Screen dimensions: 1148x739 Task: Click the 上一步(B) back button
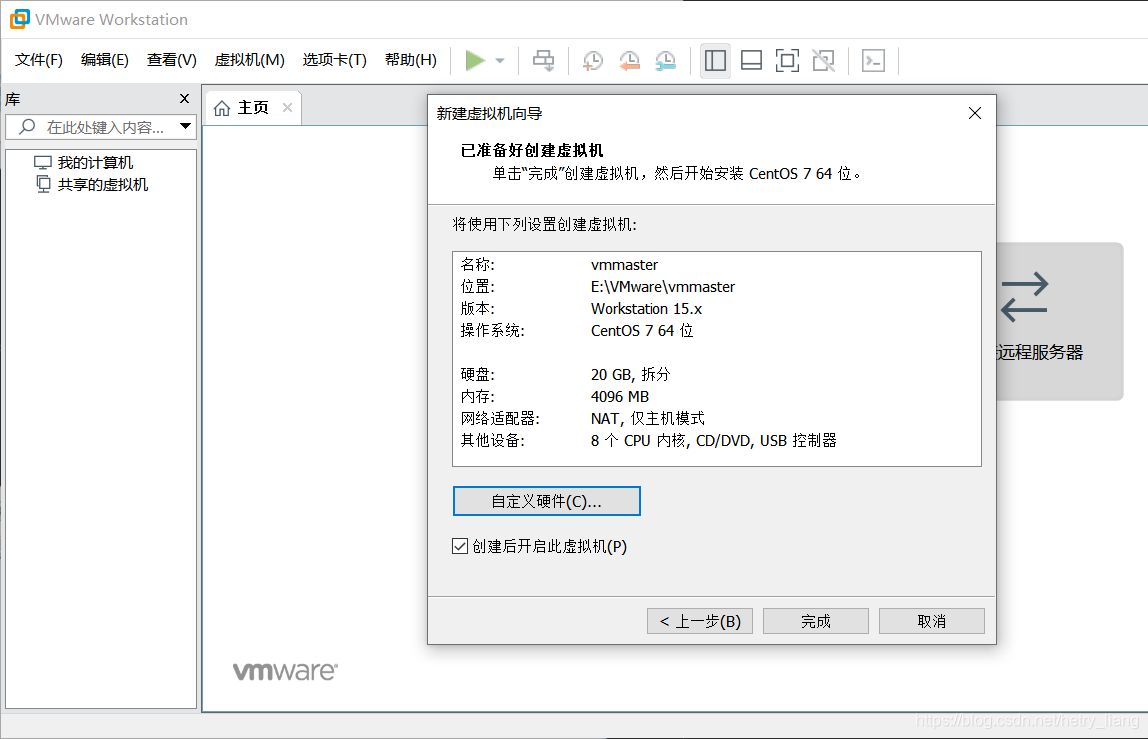tap(700, 621)
